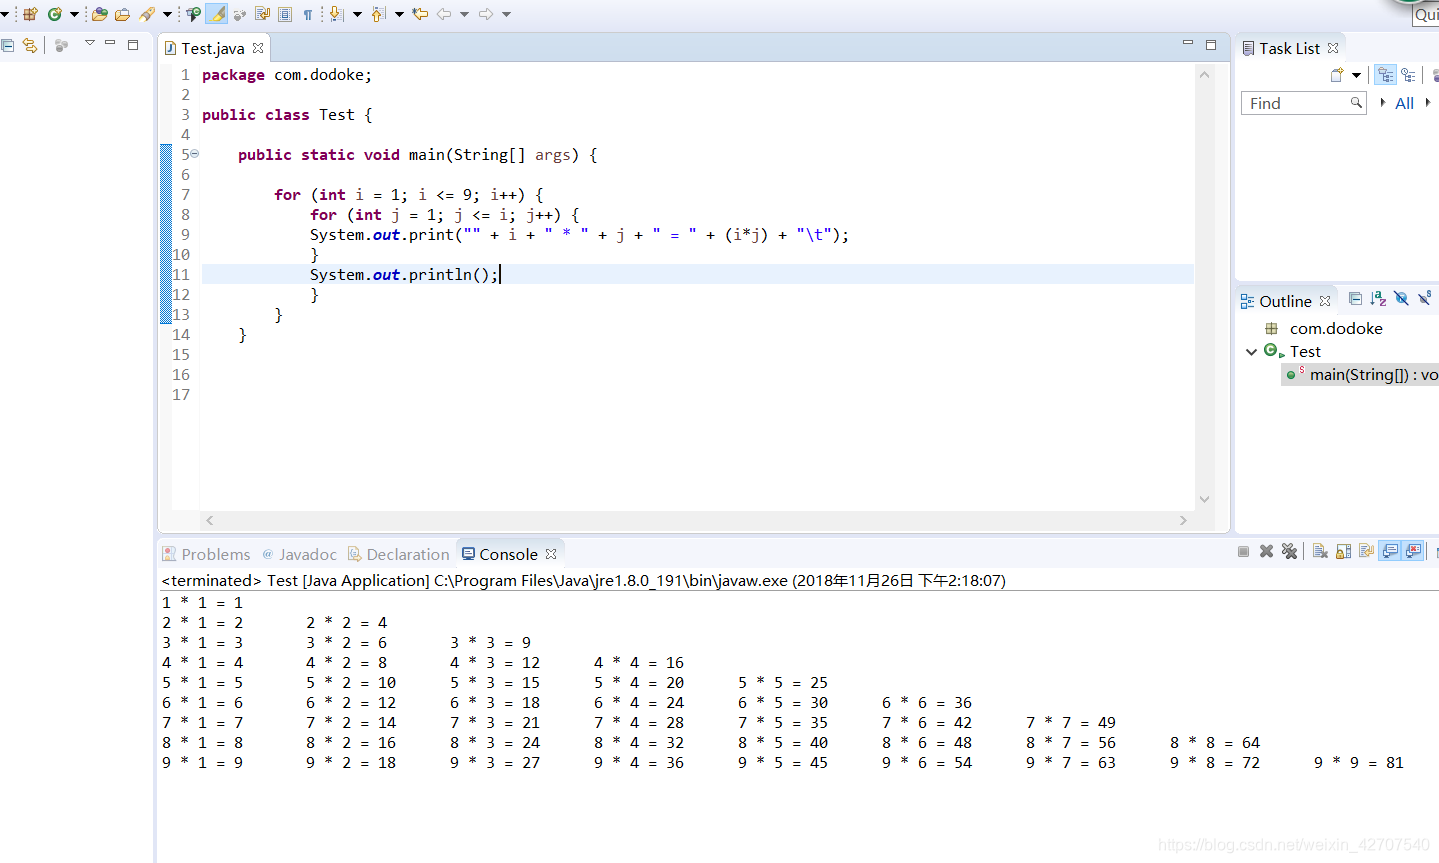Click the Back navigation arrow
Screen dimensions: 1439x863
444,14
